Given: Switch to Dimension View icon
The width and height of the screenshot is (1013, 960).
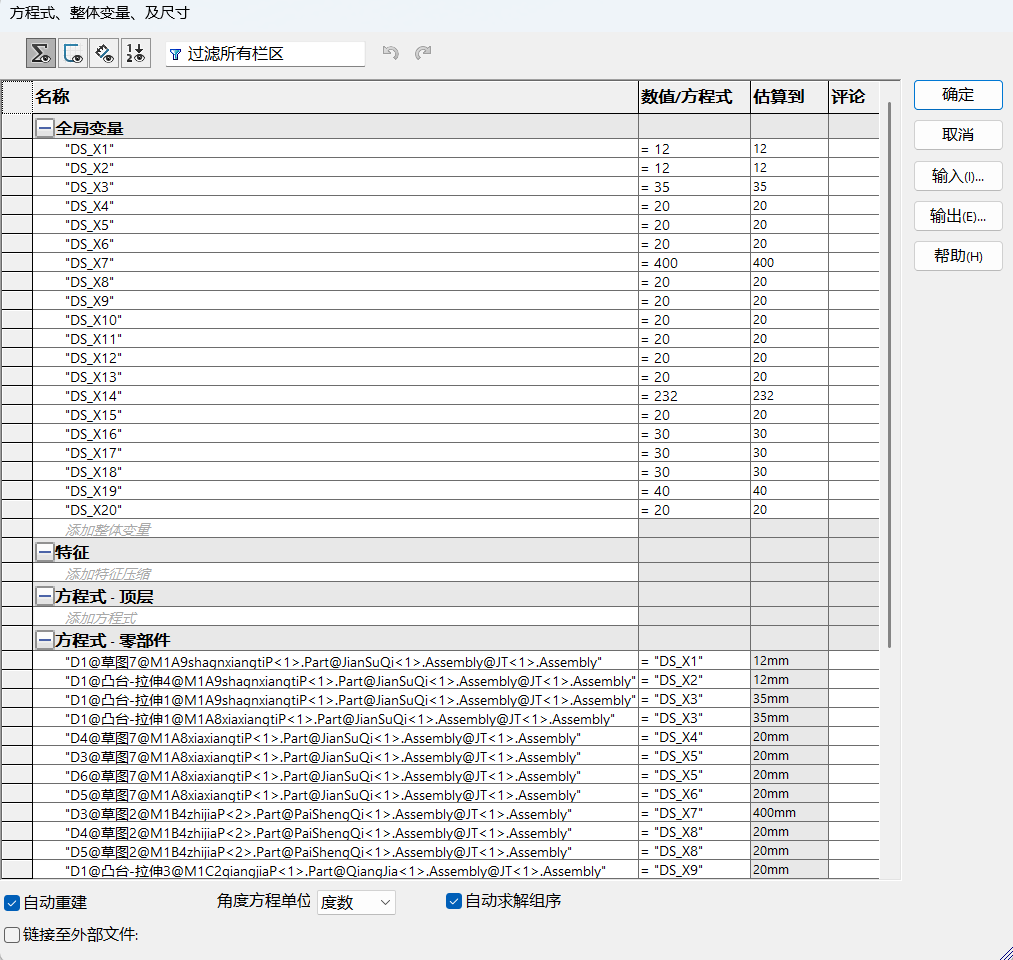Looking at the screenshot, I should pos(104,53).
